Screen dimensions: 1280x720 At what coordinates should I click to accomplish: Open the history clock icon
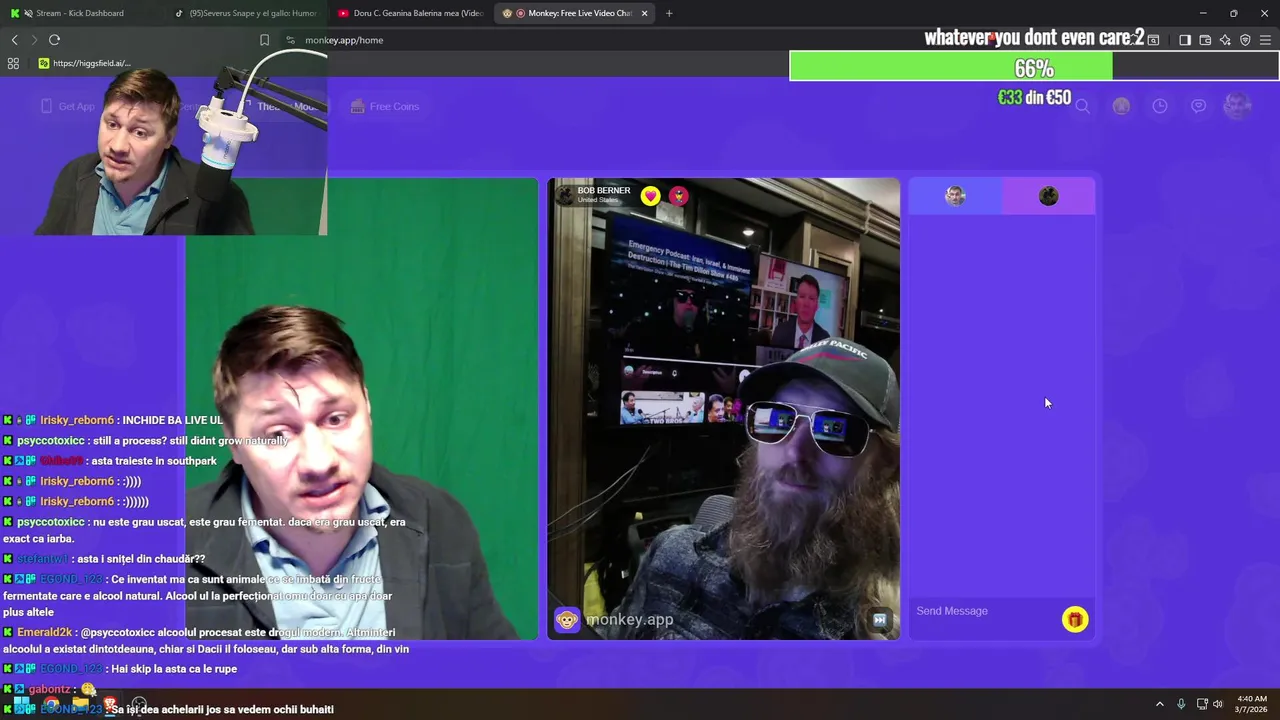tap(1160, 106)
